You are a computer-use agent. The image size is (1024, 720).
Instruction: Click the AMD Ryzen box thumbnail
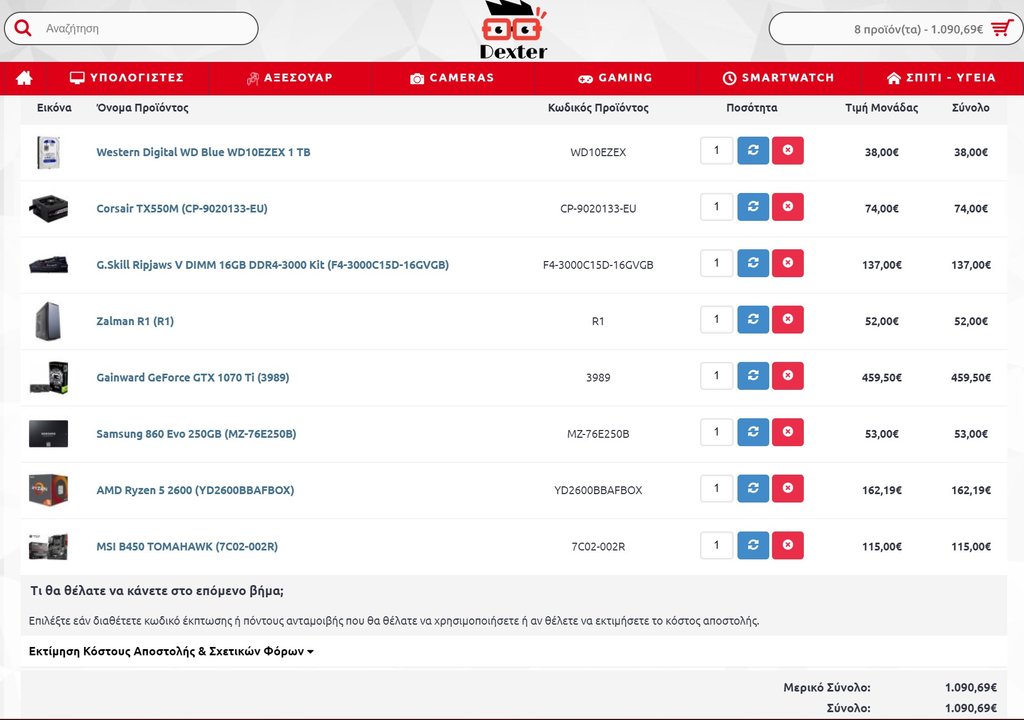pyautogui.click(x=48, y=490)
